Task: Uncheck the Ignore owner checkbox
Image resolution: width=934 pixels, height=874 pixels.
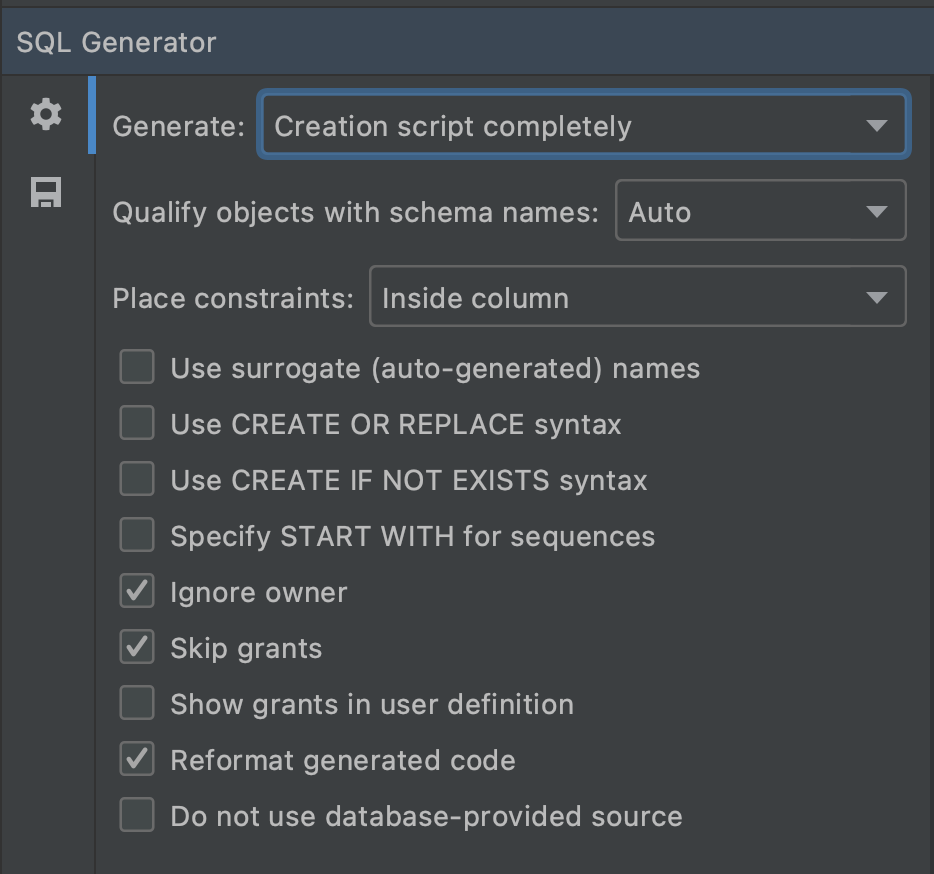Action: (137, 592)
